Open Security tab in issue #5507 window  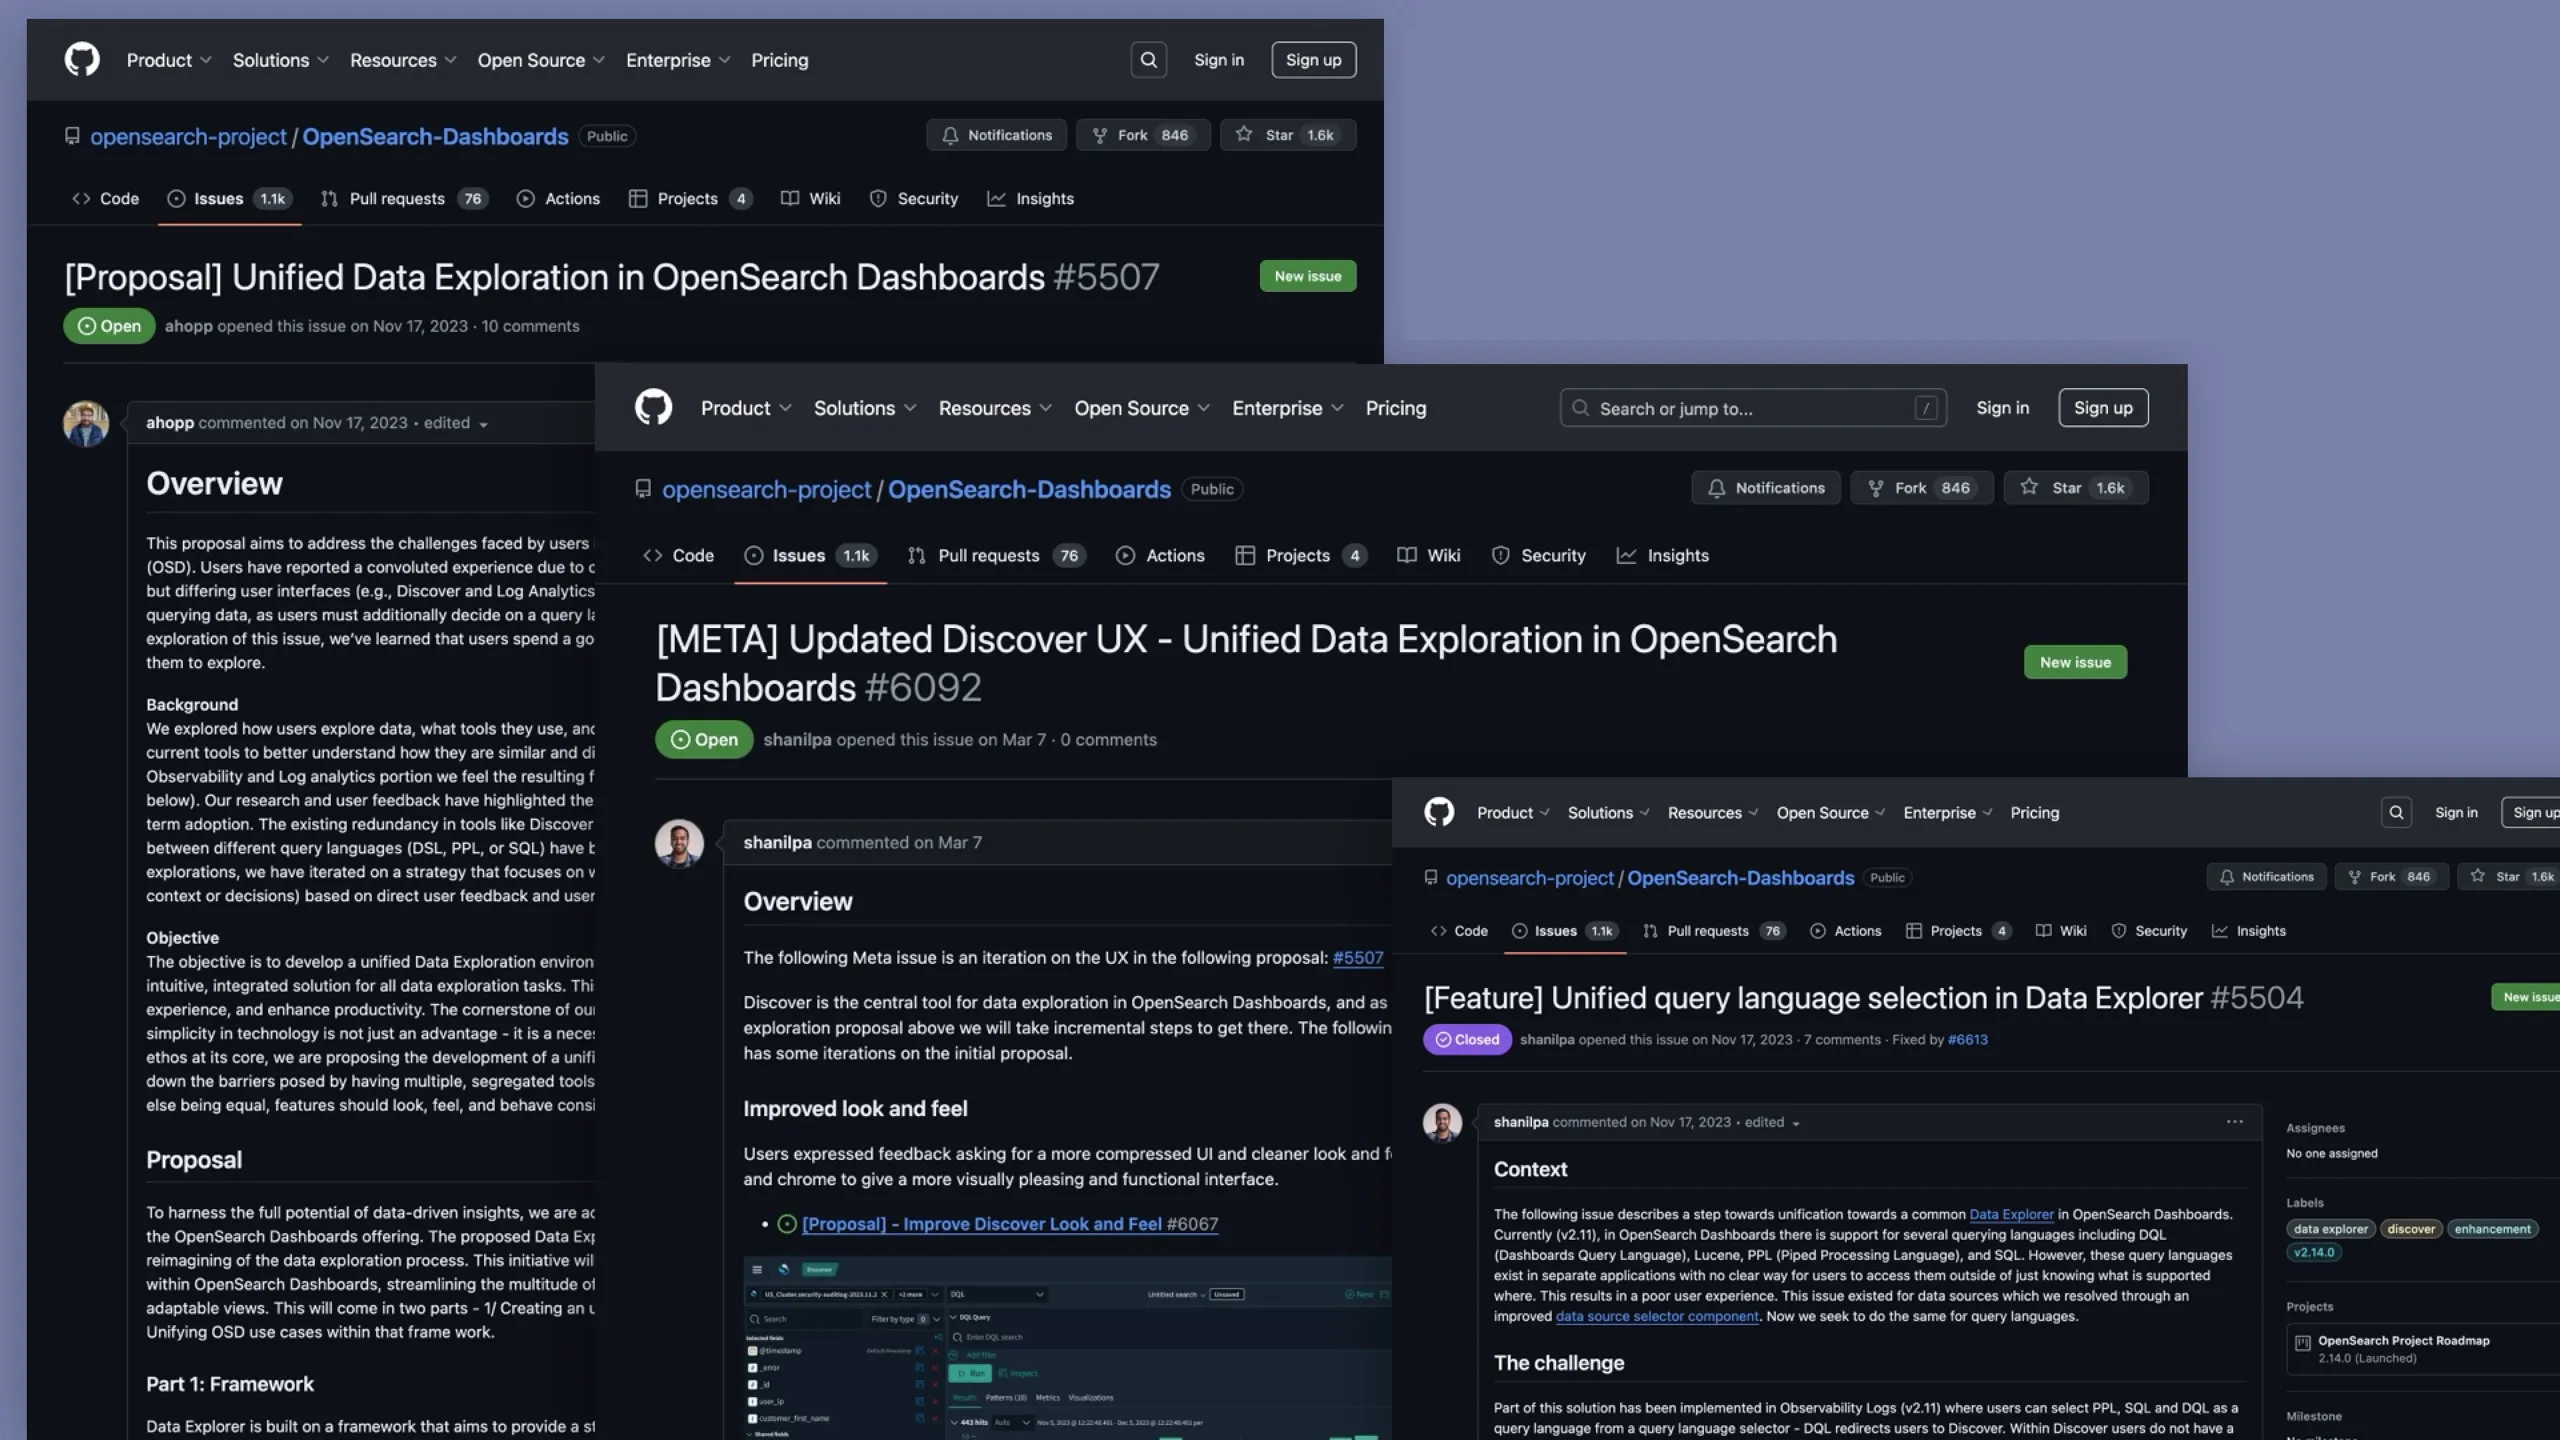(914, 199)
